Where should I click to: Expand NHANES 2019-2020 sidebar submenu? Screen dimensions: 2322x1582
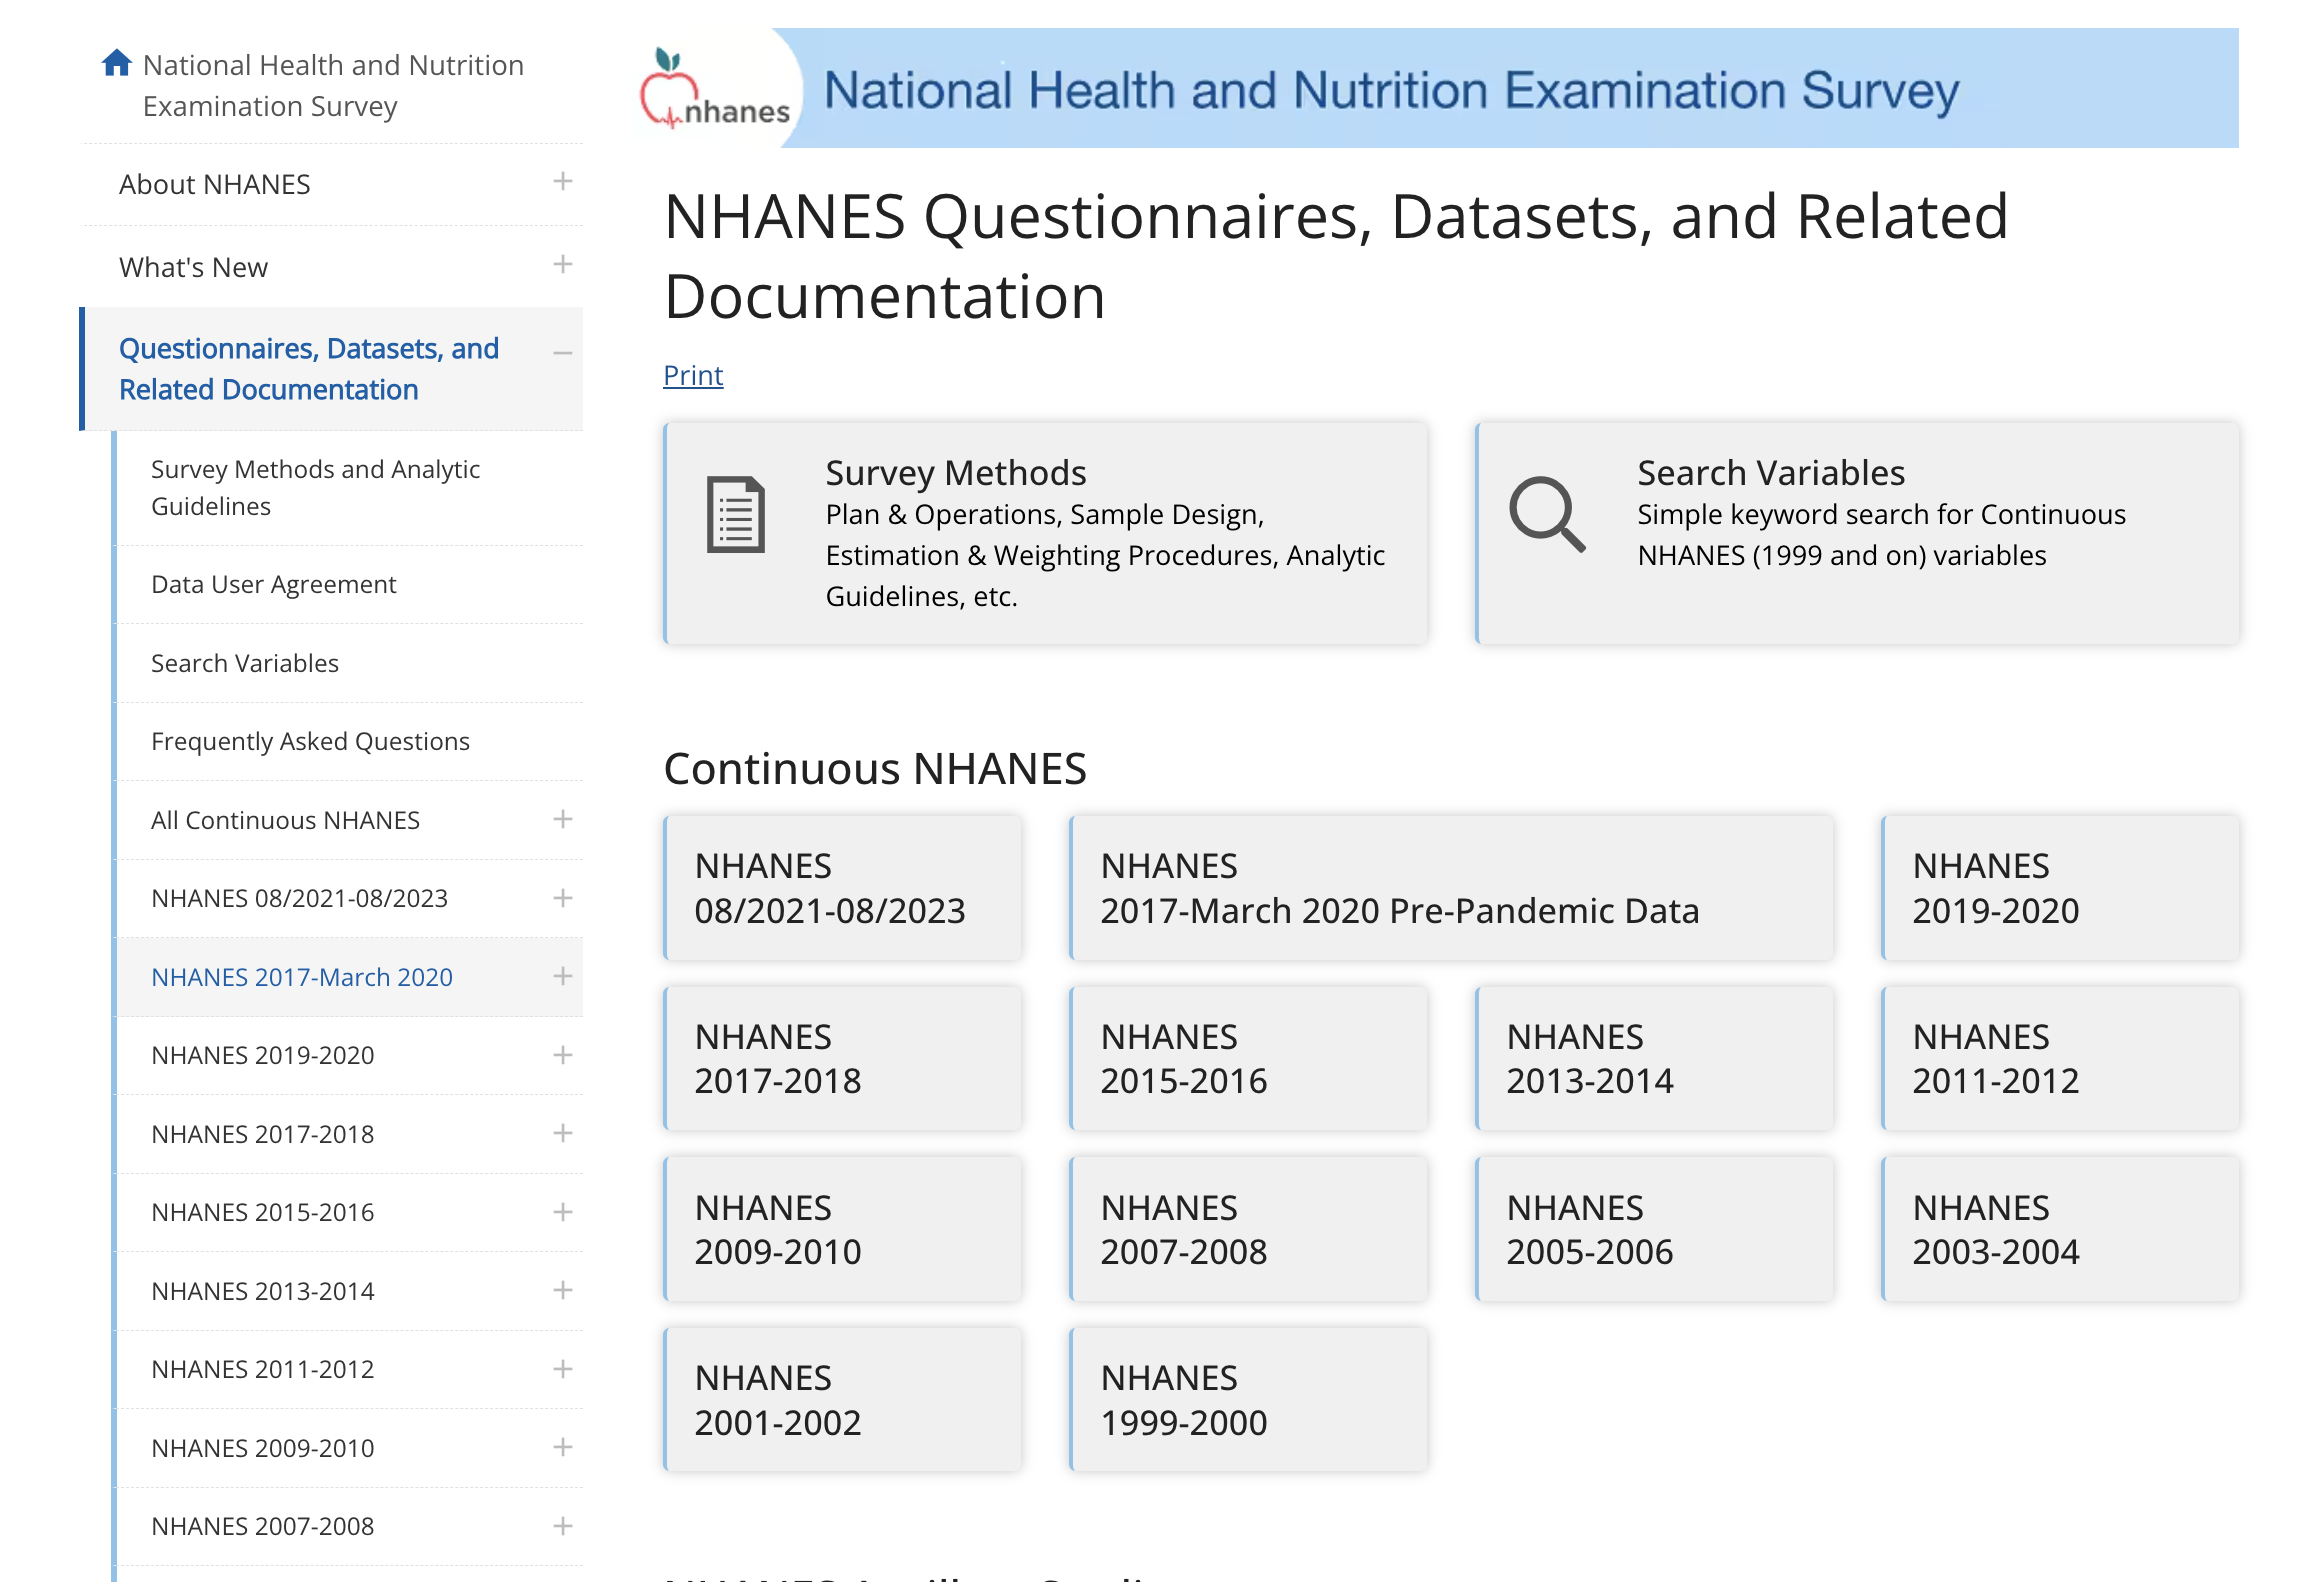pyautogui.click(x=562, y=1055)
